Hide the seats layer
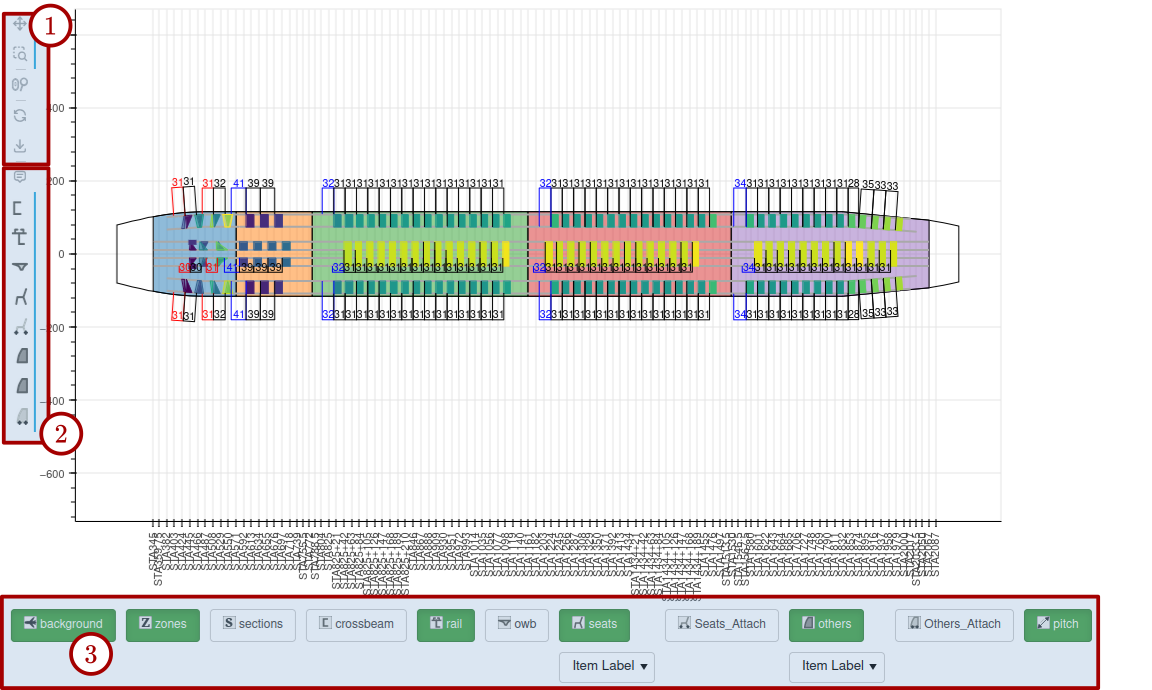1152x690 pixels. [594, 624]
